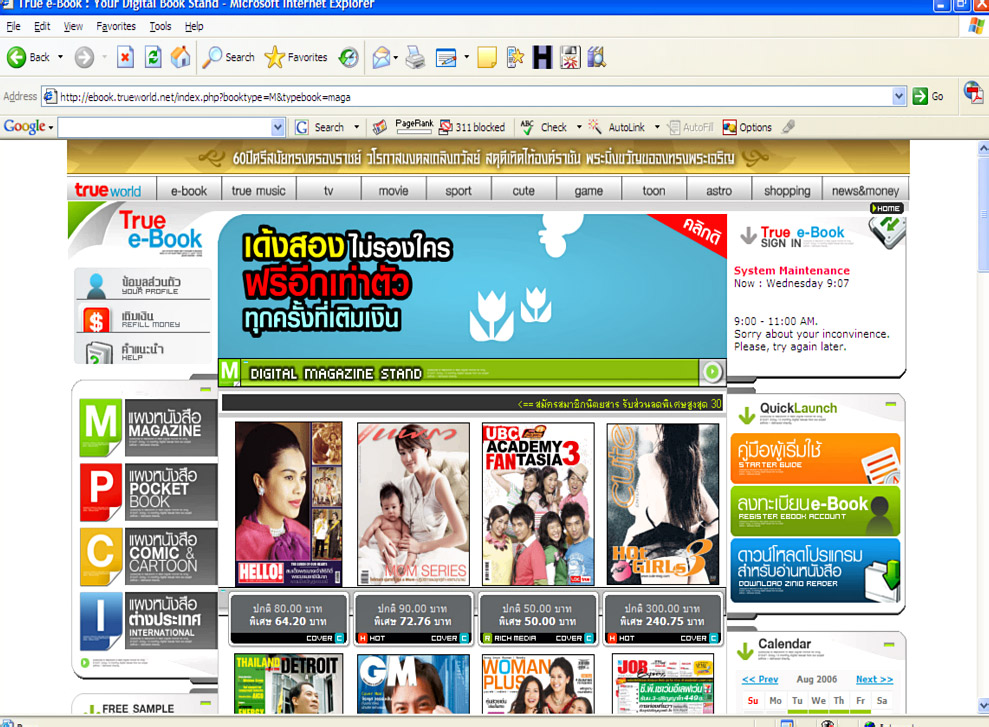989x727 pixels.
Task: Click the yellow C Comic & Cartoon icon
Action: [100, 555]
